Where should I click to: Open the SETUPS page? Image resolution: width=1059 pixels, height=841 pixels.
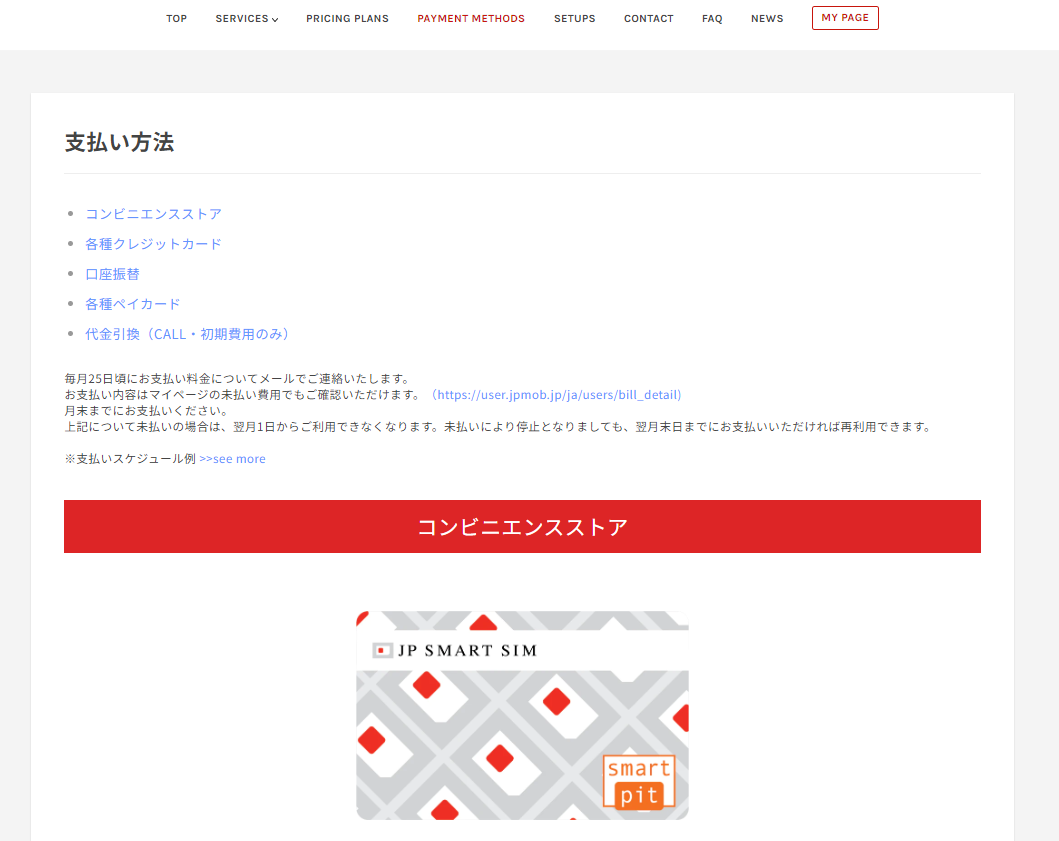(x=574, y=18)
